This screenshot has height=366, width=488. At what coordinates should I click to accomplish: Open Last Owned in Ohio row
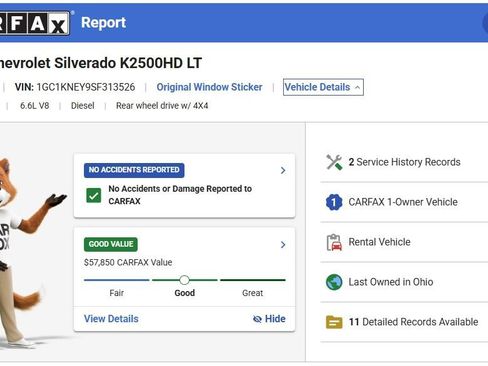(x=404, y=282)
